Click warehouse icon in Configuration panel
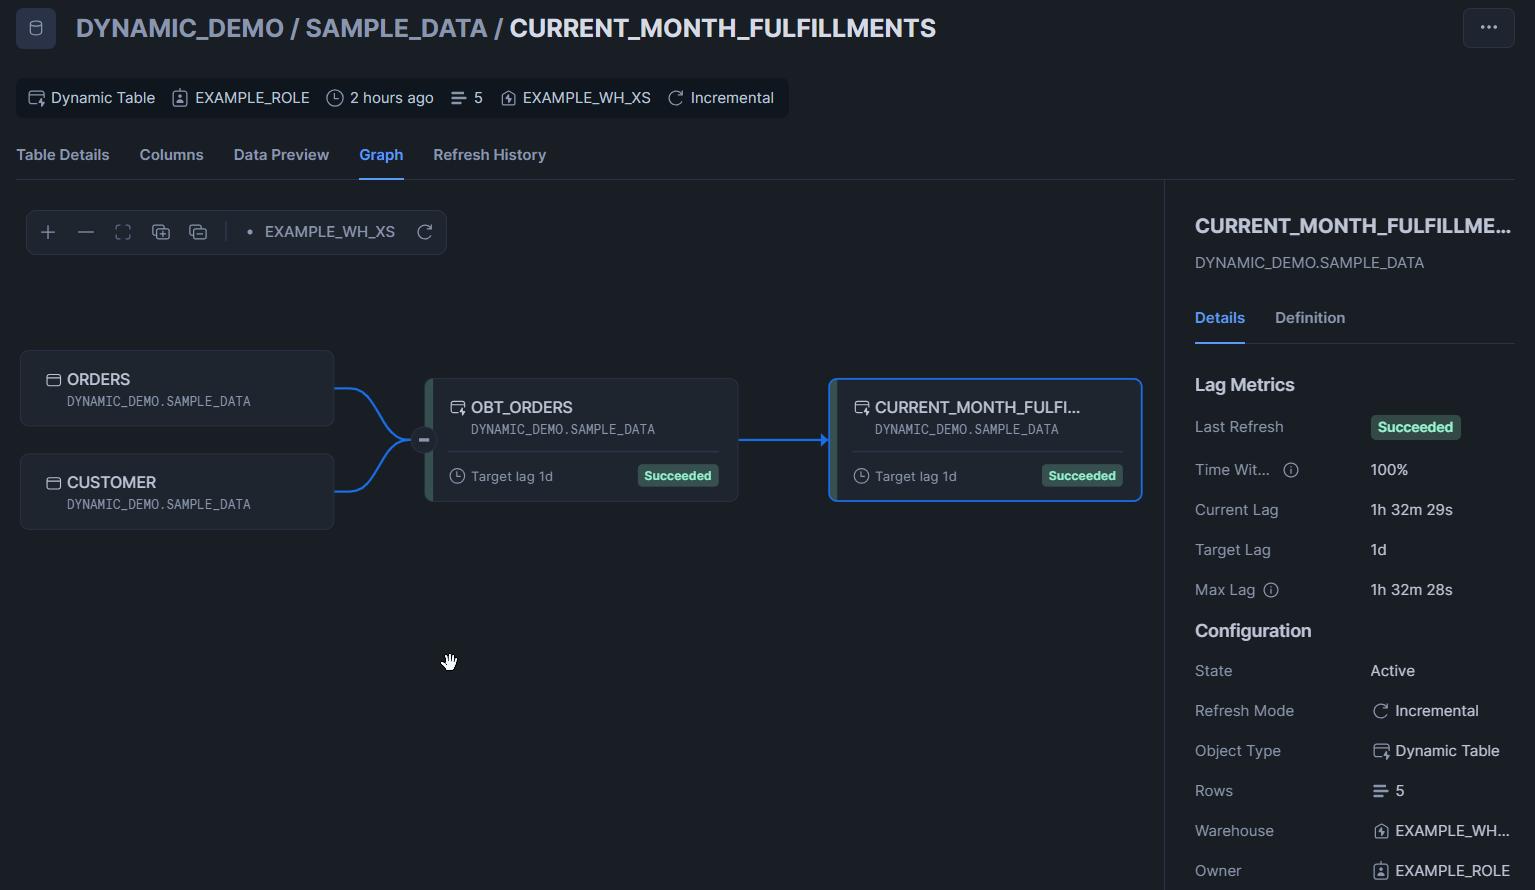 [1380, 831]
